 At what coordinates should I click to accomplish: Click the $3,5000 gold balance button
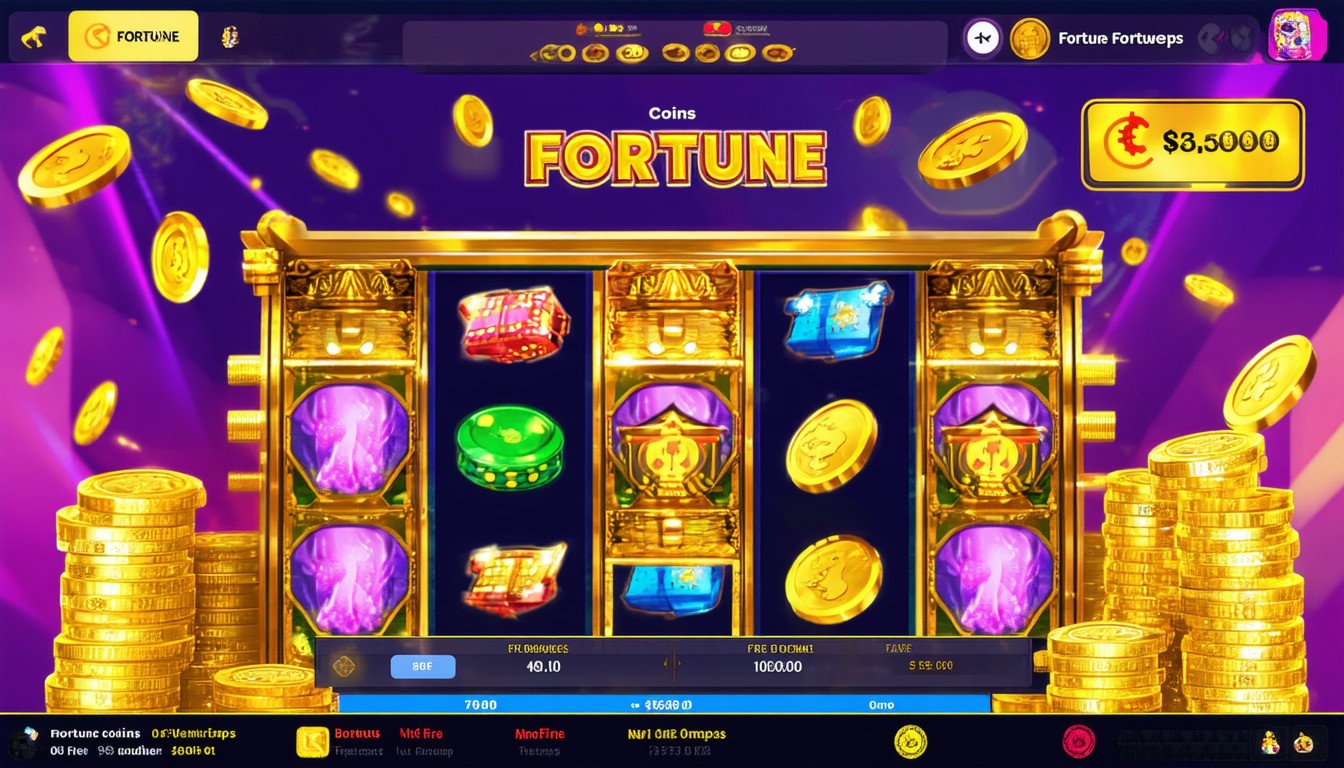tap(1192, 144)
